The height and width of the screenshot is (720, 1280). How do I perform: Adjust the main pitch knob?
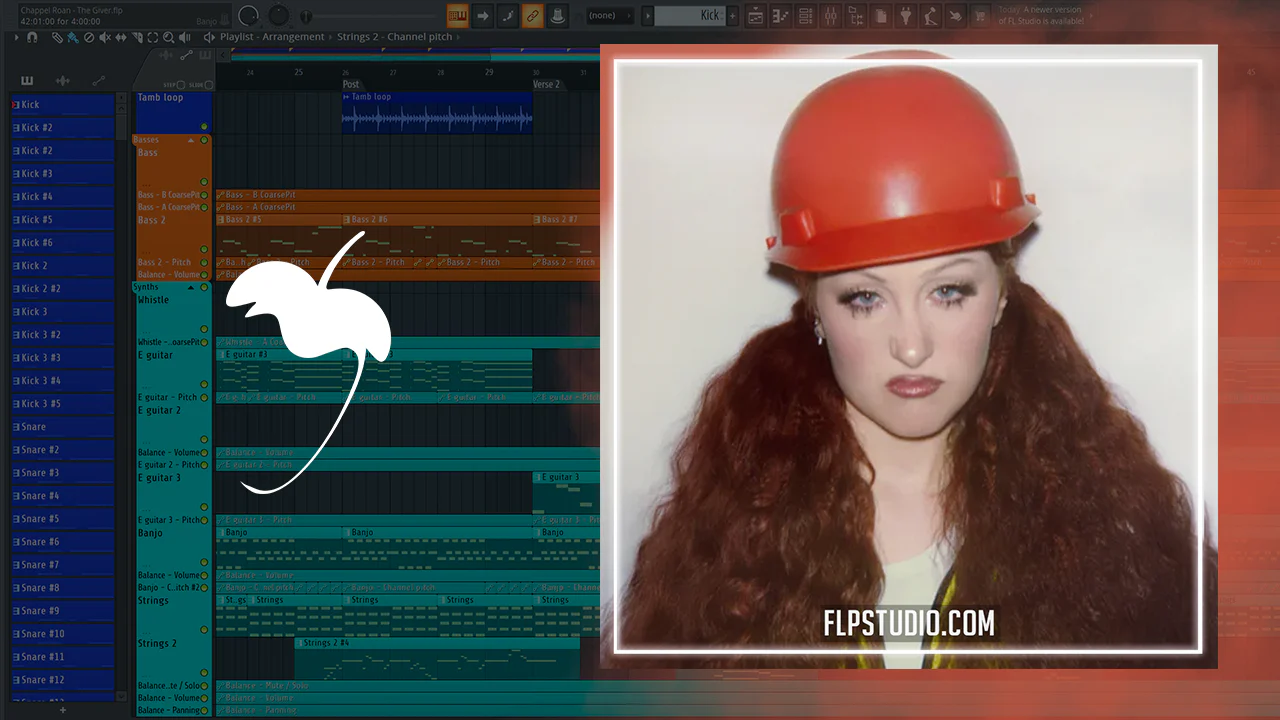279,16
